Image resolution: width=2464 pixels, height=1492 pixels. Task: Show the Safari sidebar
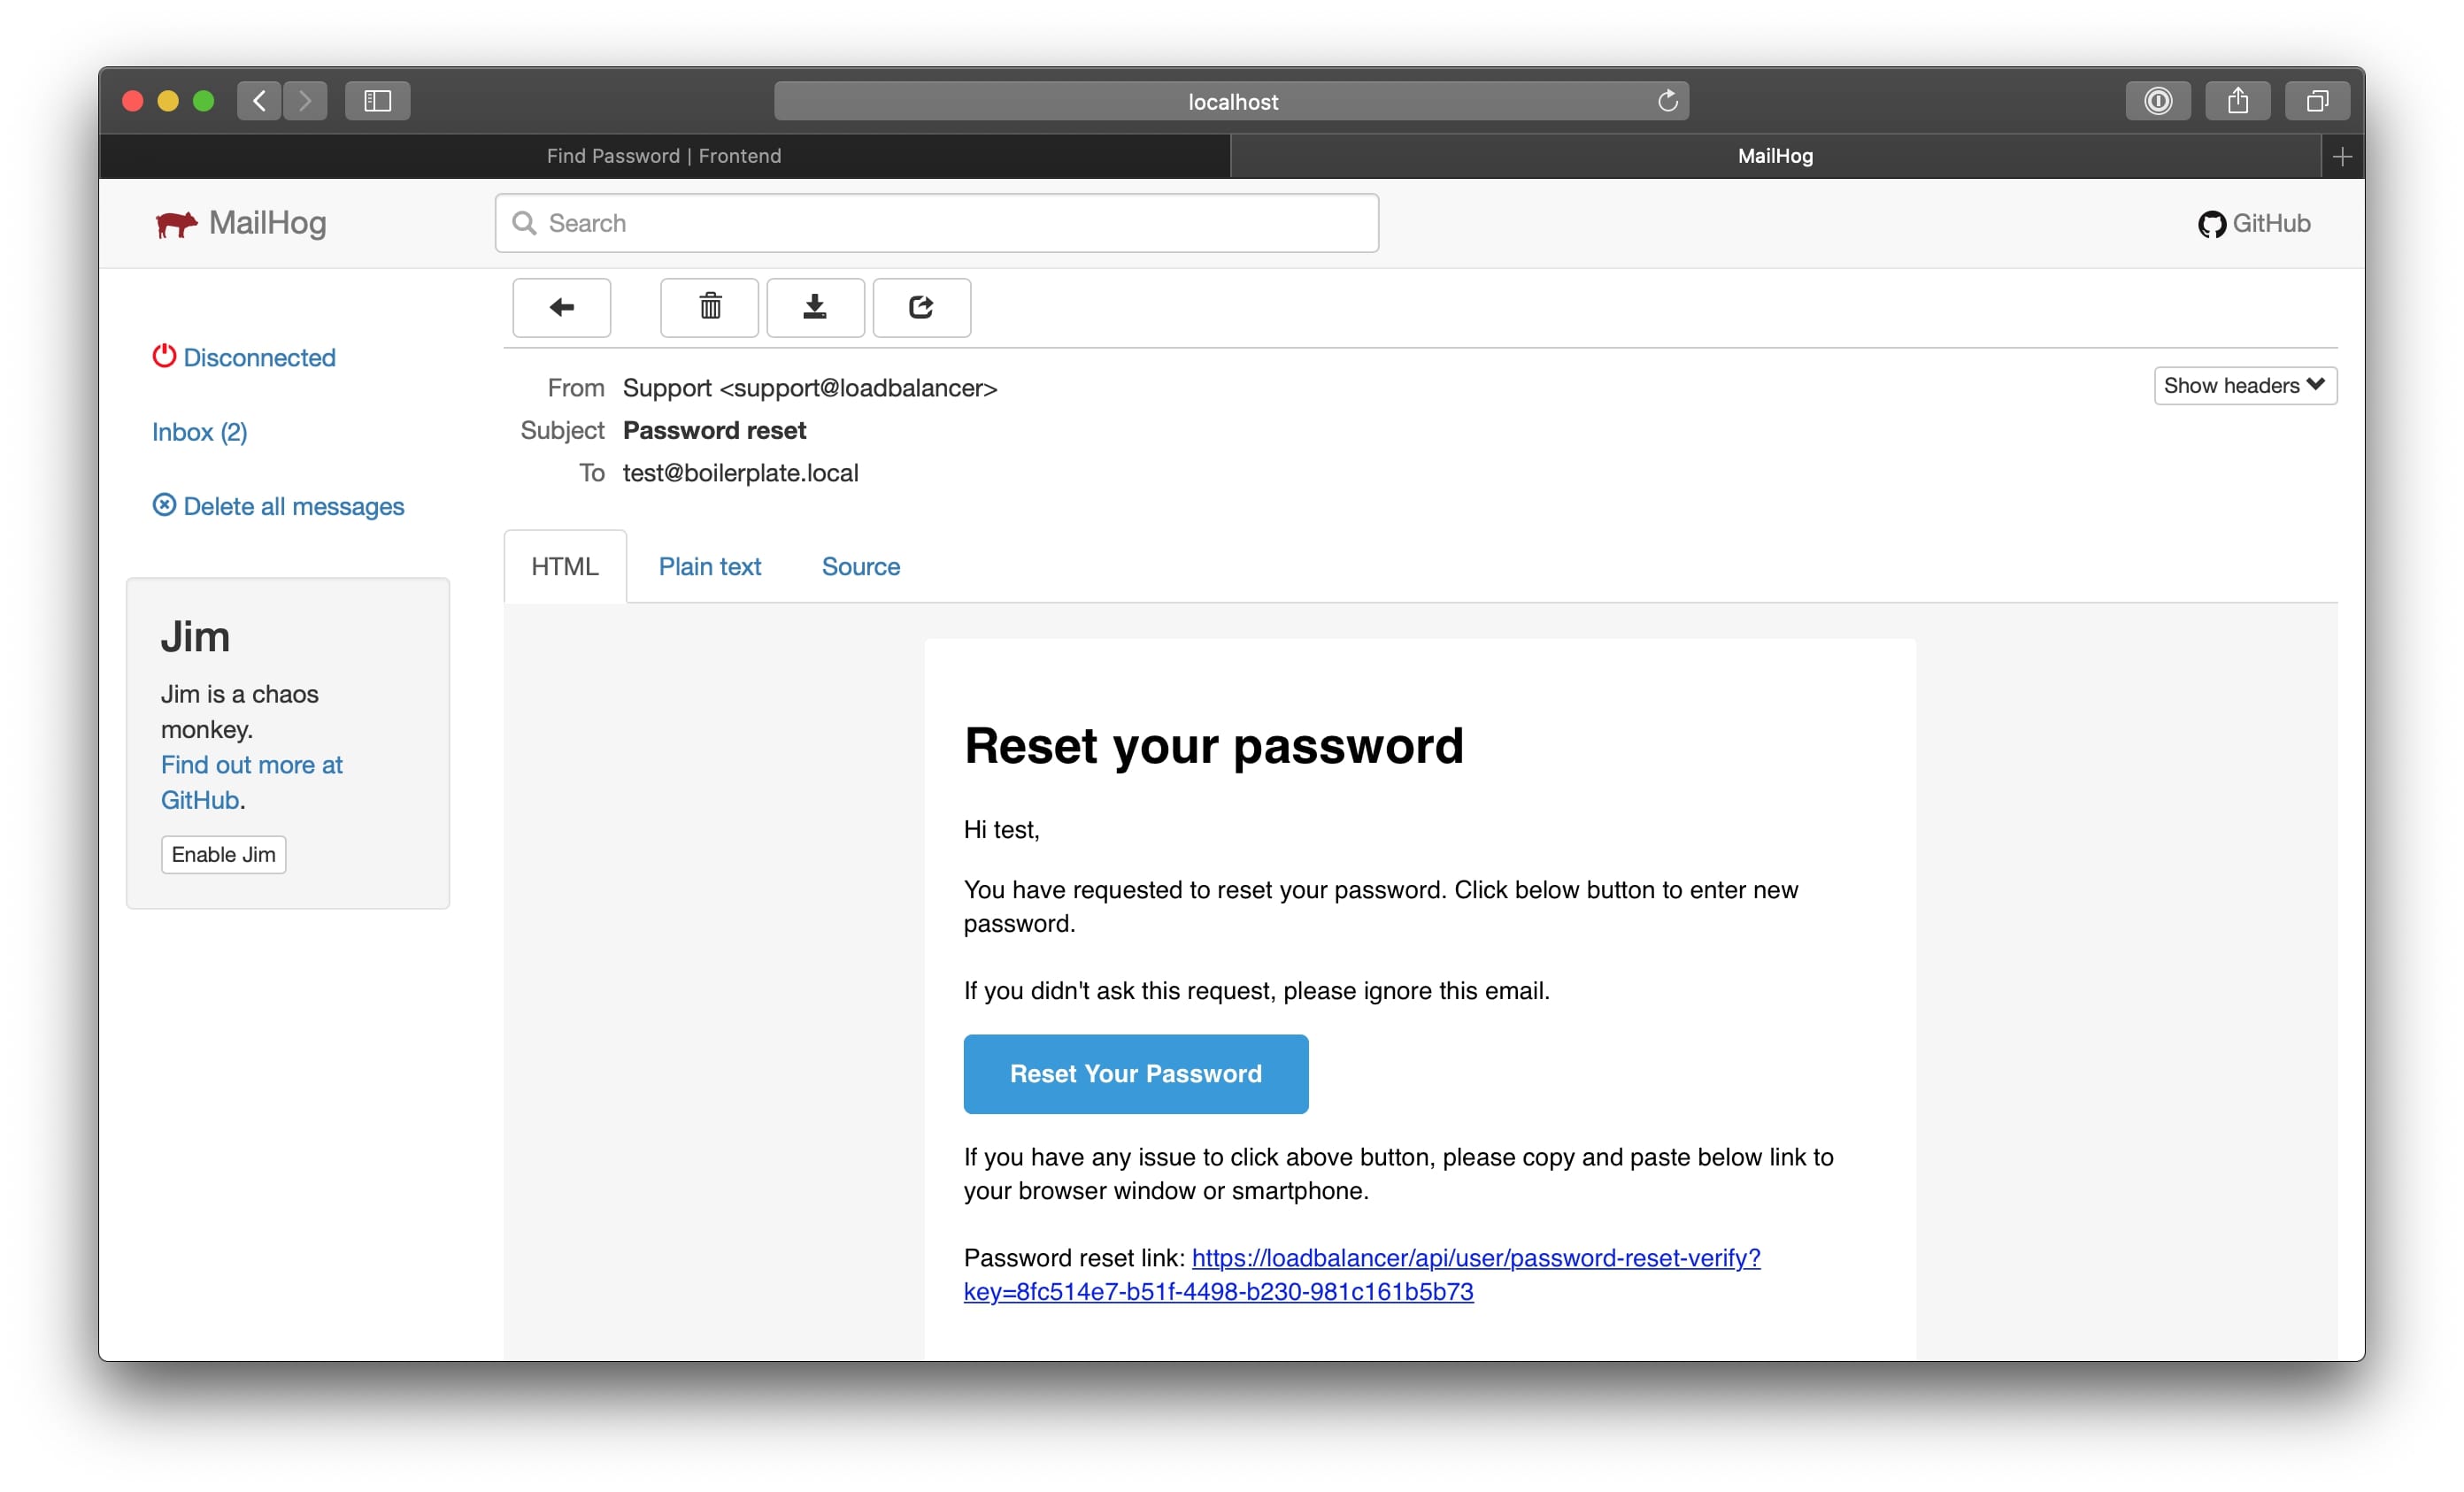pyautogui.click(x=377, y=101)
